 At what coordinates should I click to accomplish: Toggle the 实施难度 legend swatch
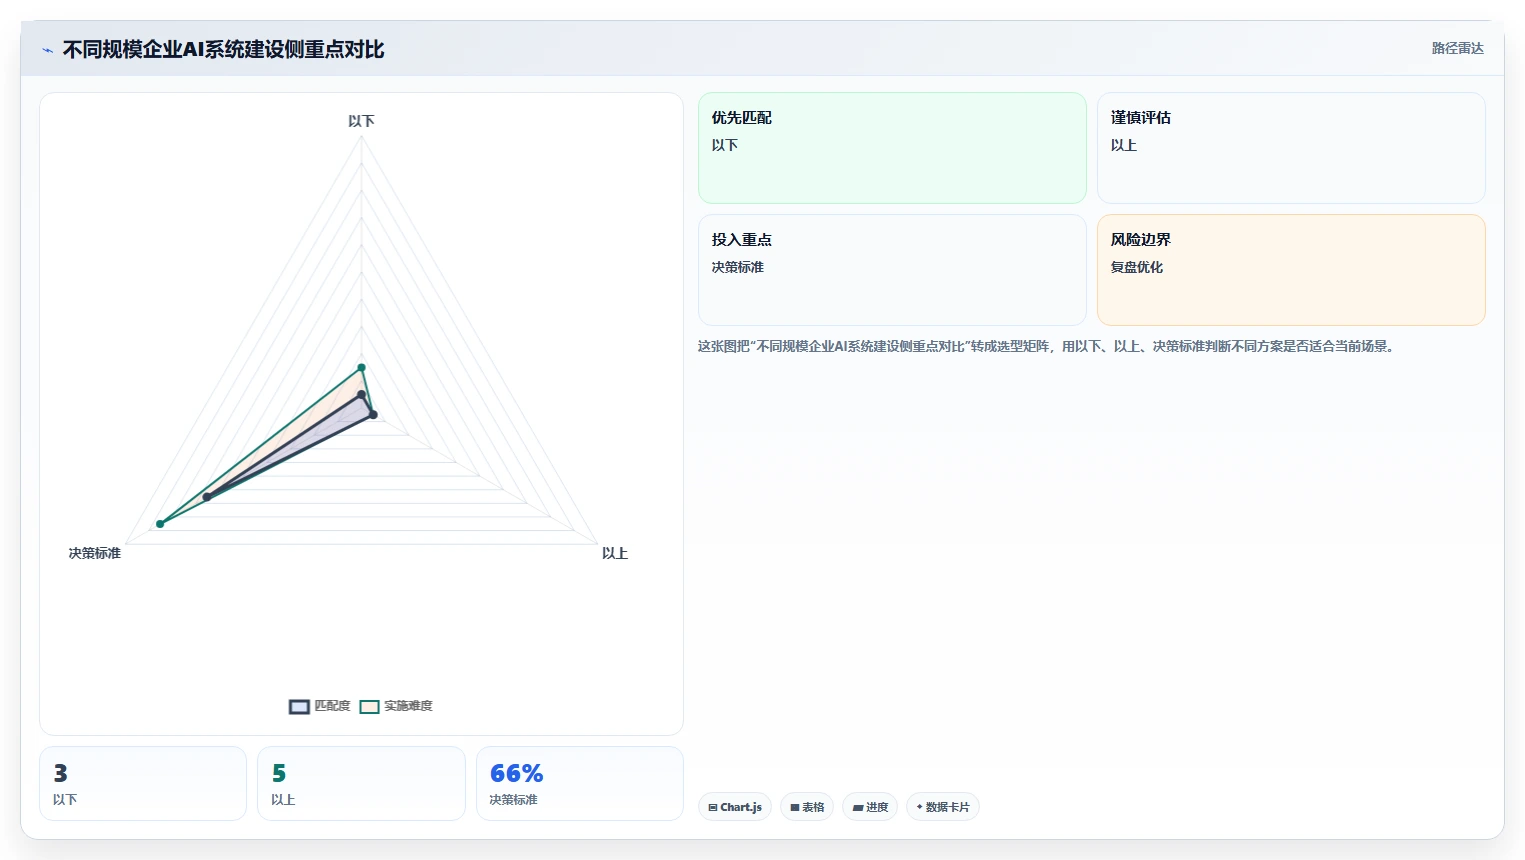369,707
